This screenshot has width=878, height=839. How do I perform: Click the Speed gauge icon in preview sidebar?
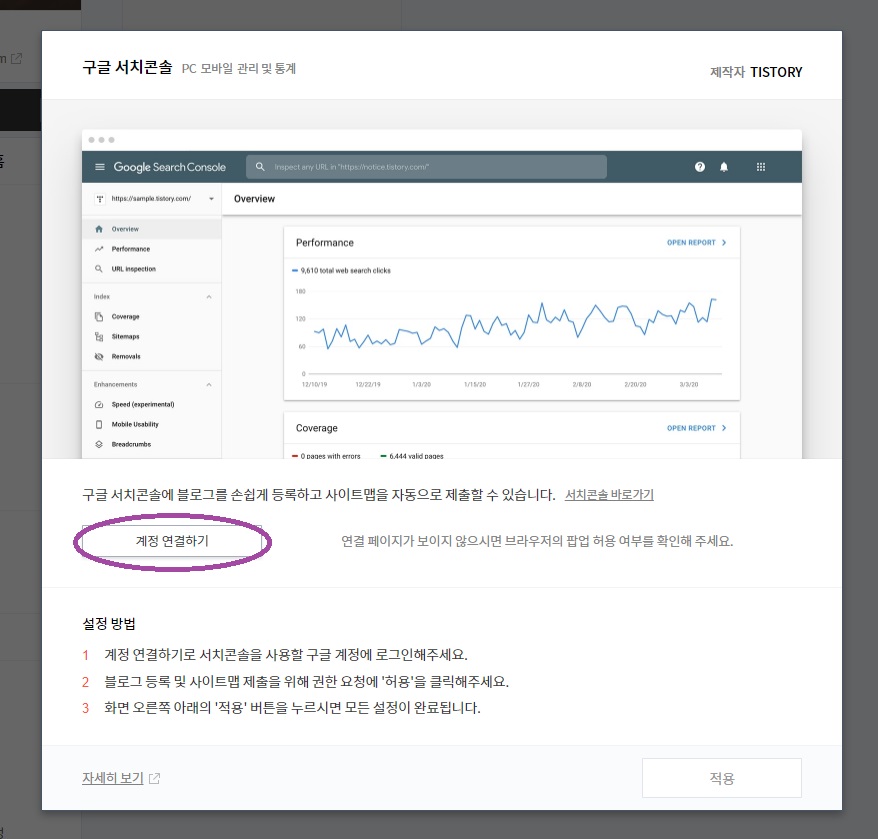point(99,404)
